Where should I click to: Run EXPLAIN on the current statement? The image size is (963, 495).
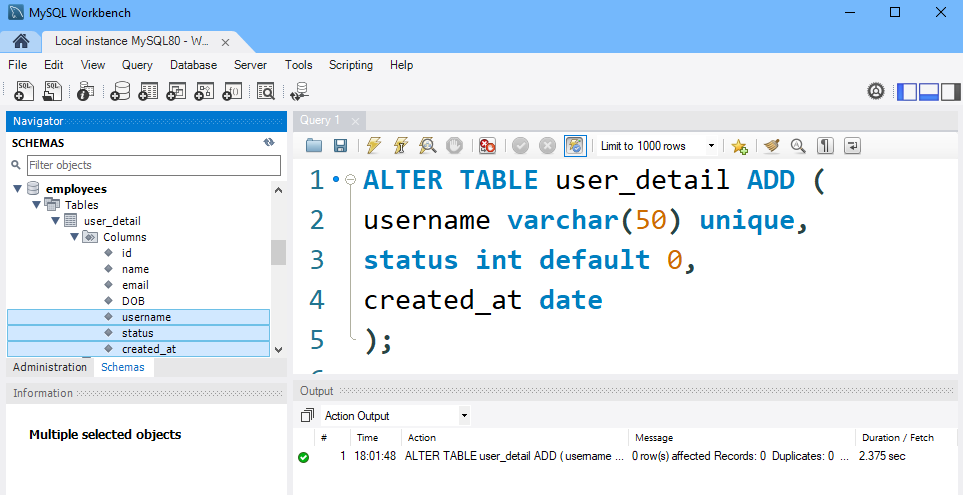point(427,146)
